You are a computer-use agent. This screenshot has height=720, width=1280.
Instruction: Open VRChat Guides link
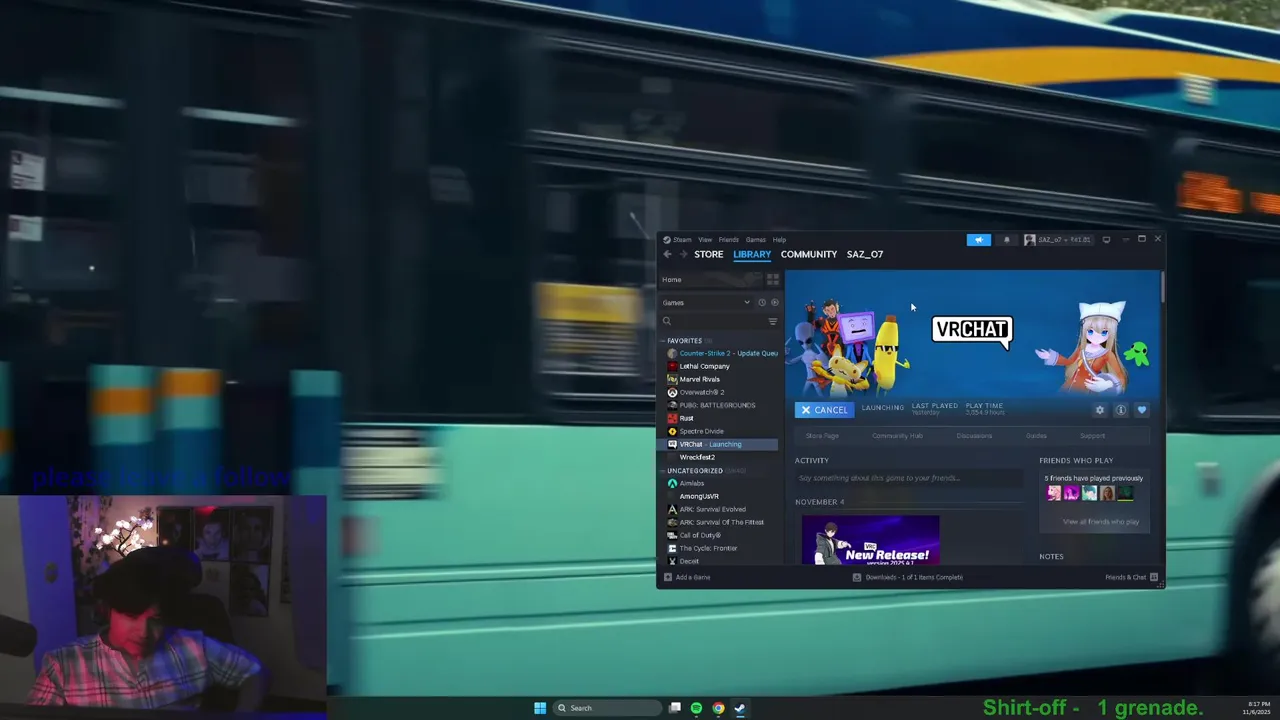click(x=1036, y=436)
